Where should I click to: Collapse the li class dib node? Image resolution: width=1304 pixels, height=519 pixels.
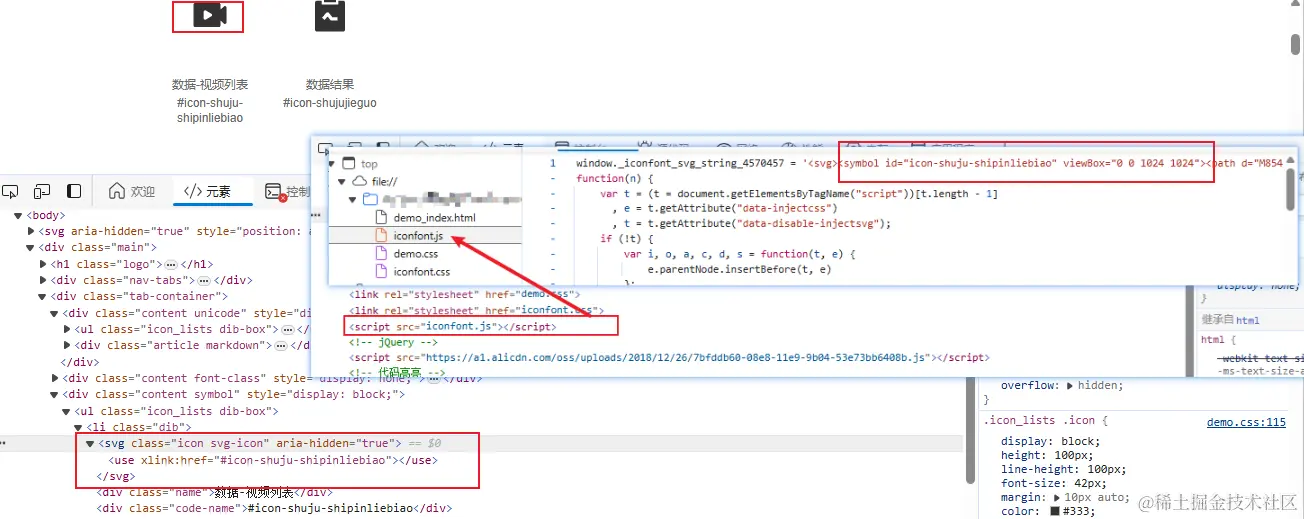(x=79, y=427)
